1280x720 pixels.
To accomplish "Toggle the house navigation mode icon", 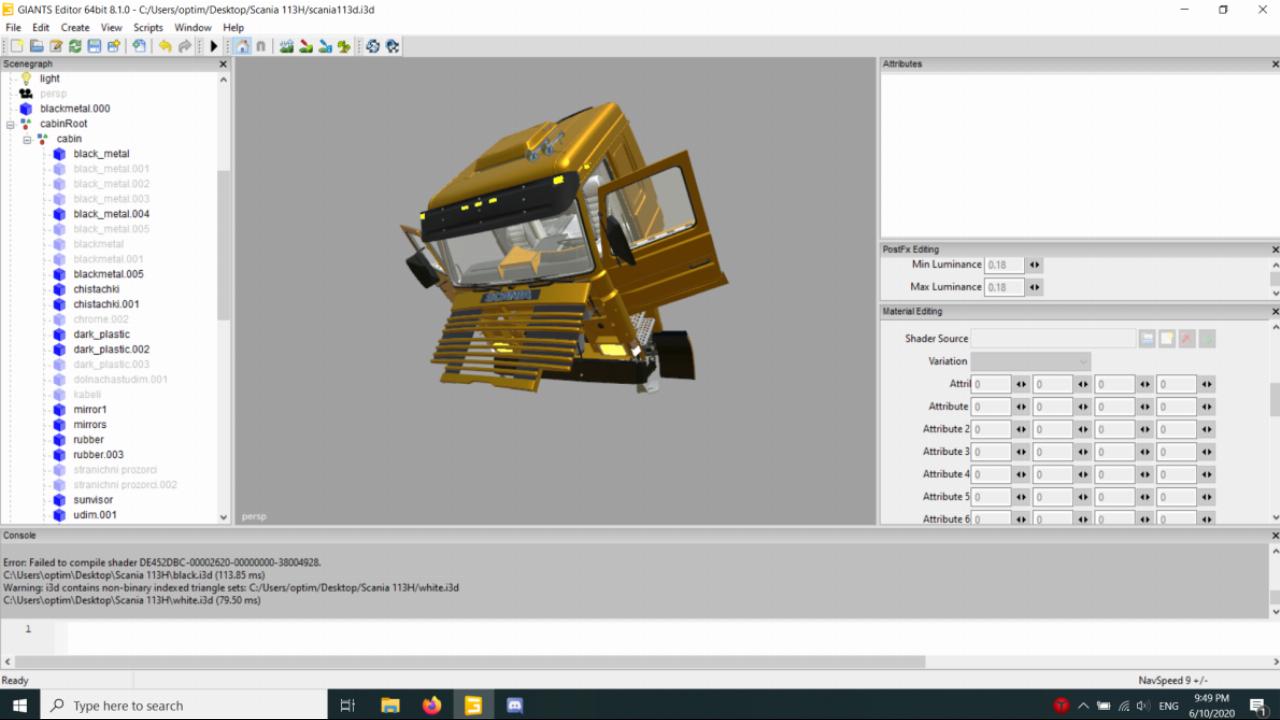I will tap(242, 46).
